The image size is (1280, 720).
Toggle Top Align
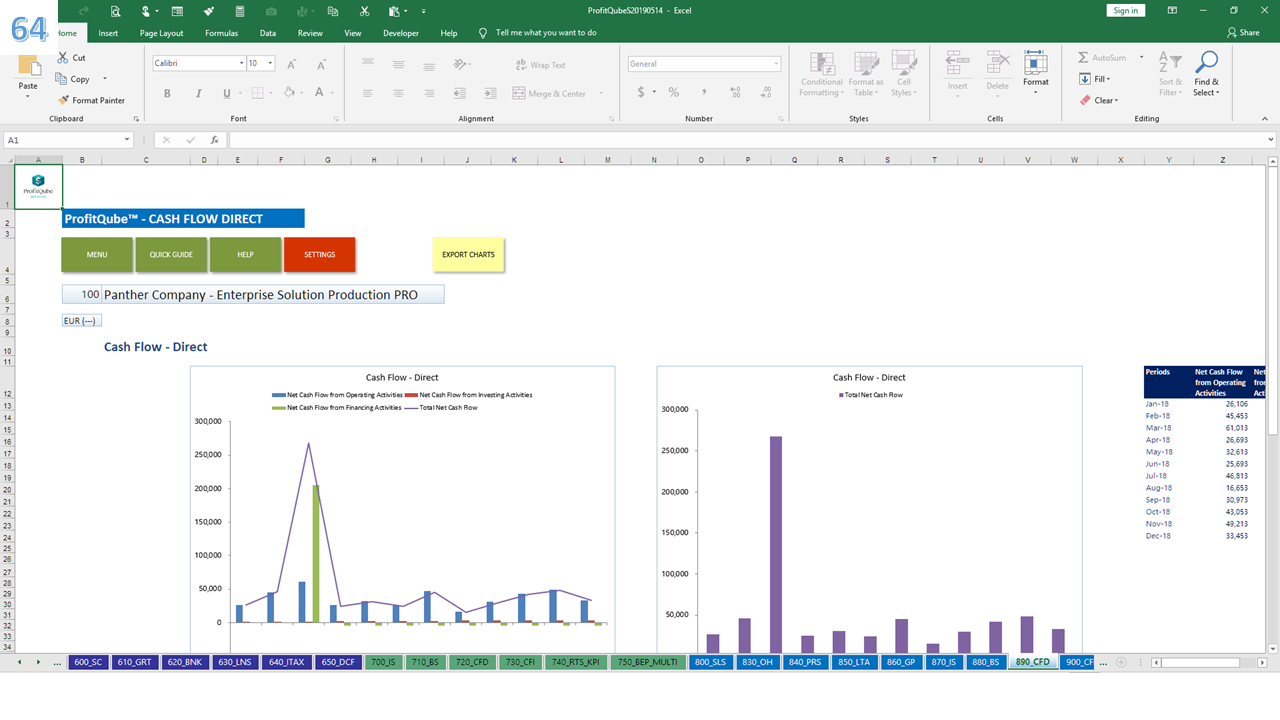(368, 64)
